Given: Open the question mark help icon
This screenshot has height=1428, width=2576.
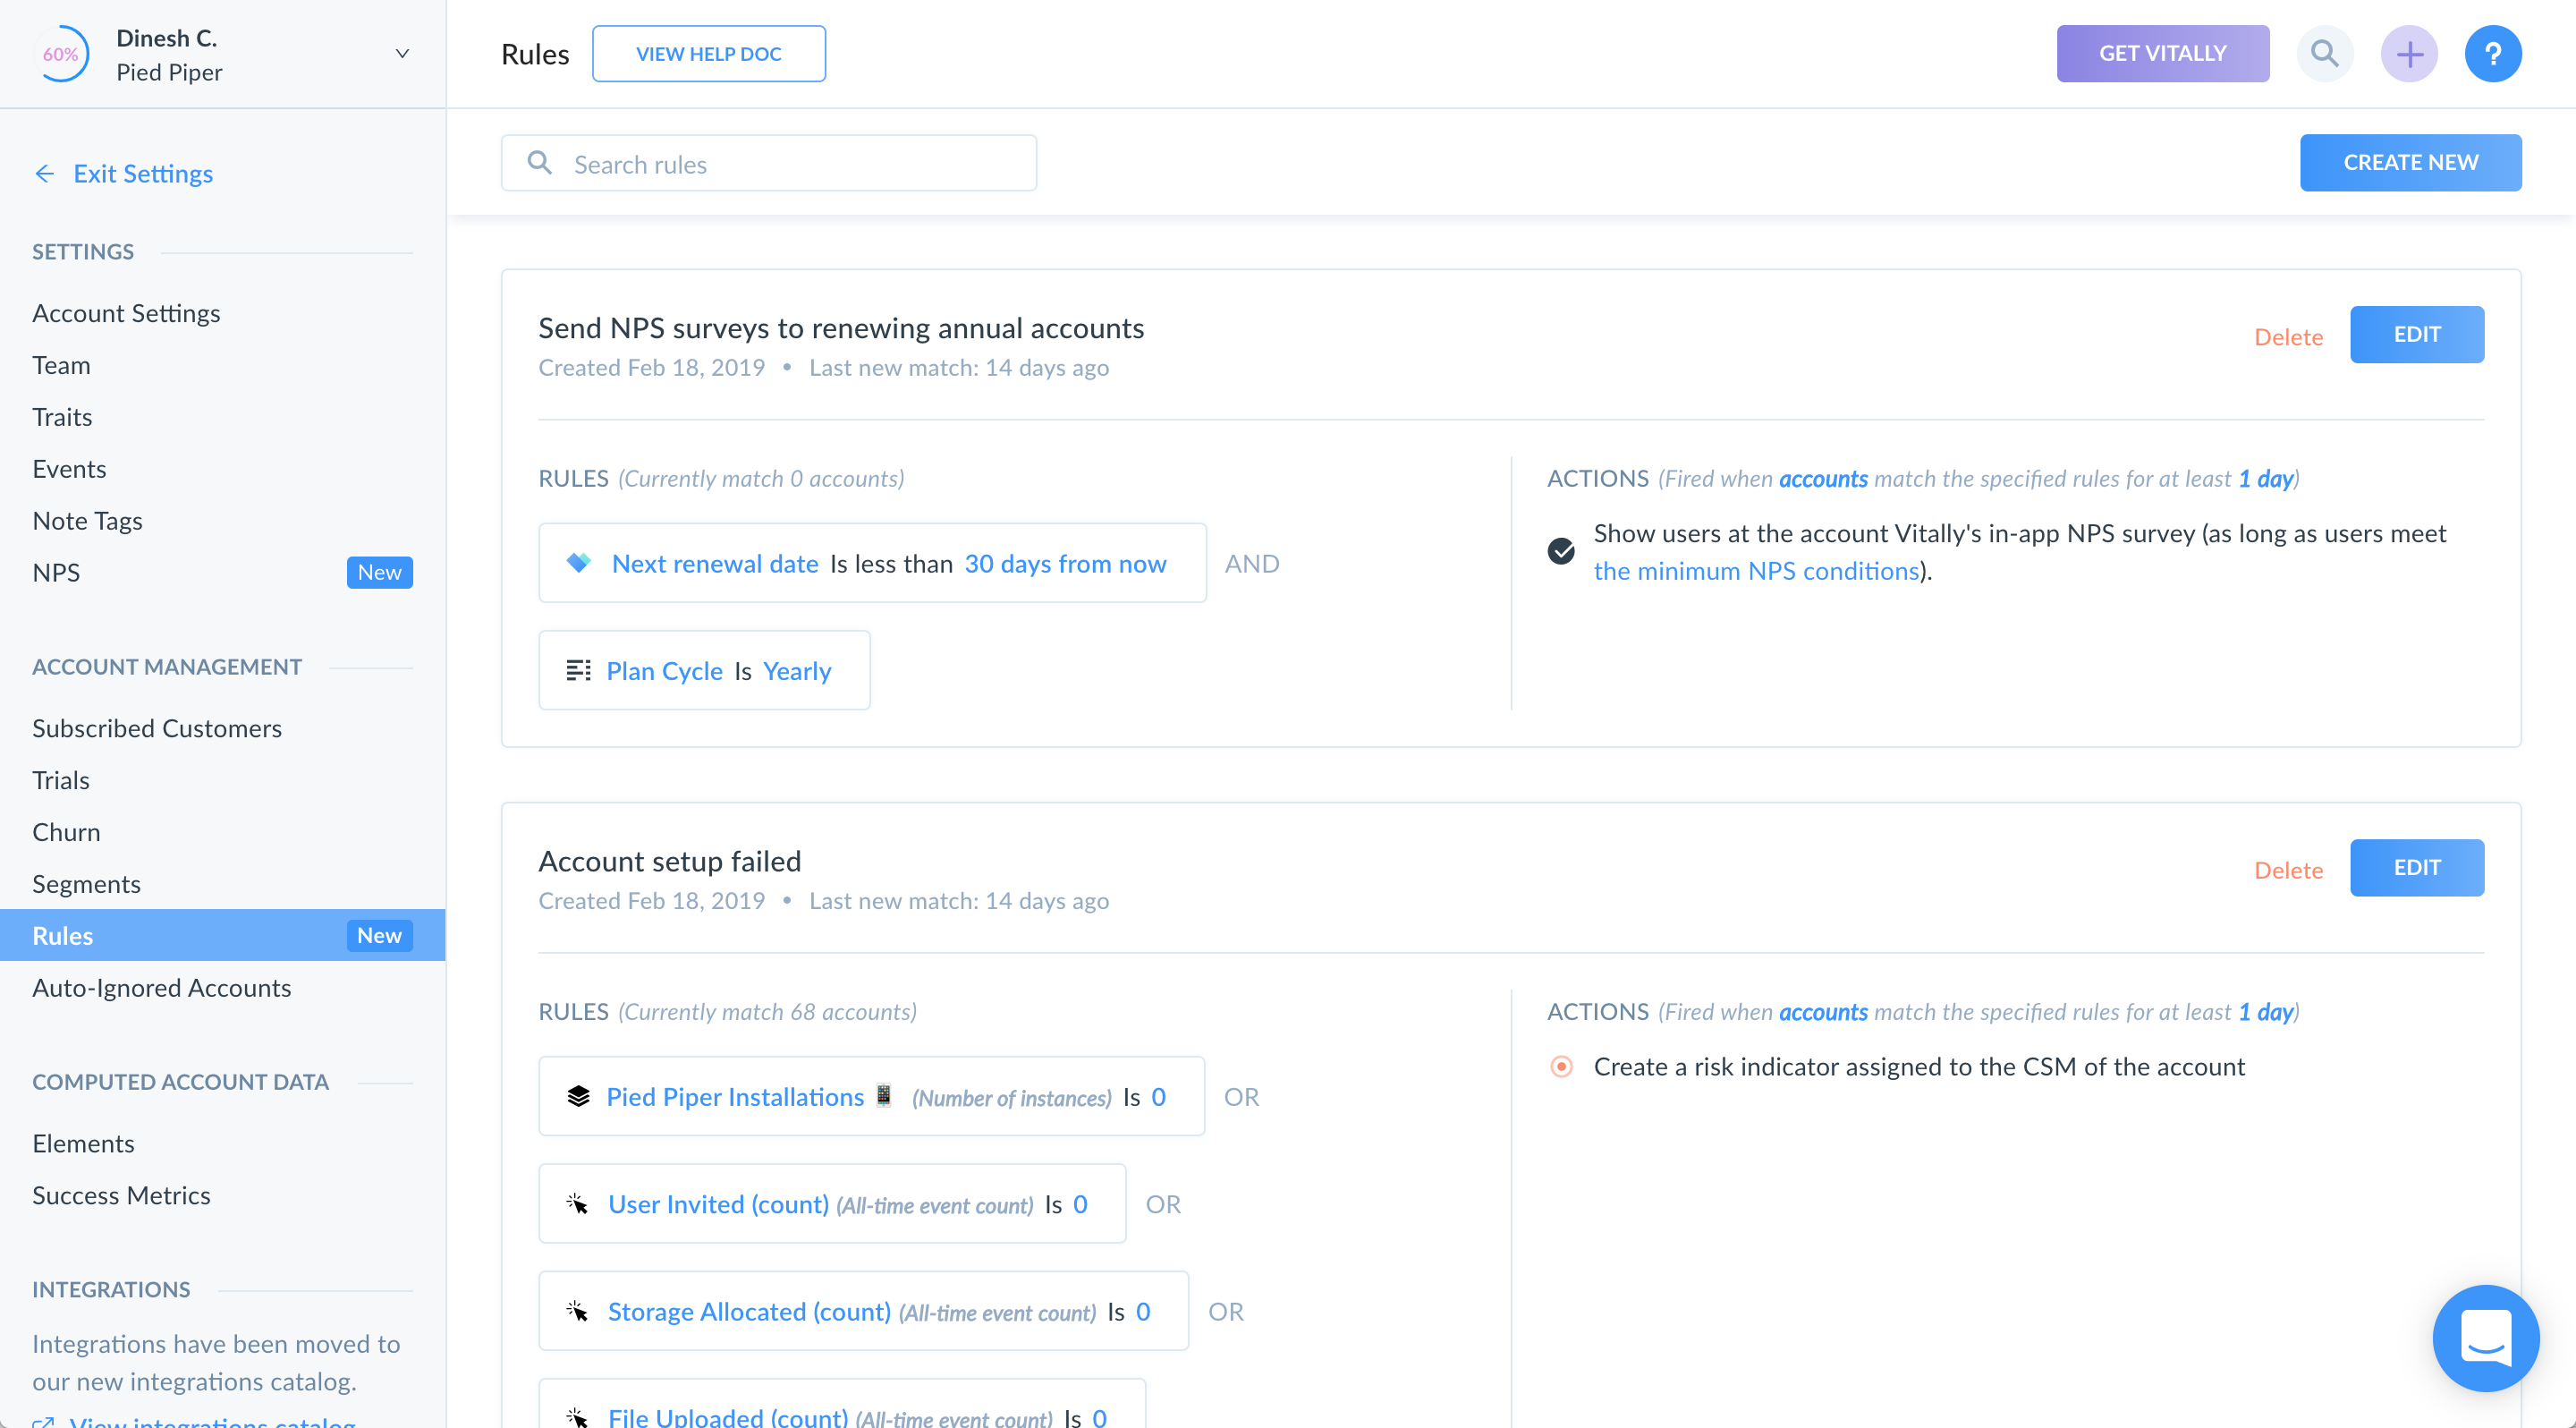Looking at the screenshot, I should click(2492, 54).
